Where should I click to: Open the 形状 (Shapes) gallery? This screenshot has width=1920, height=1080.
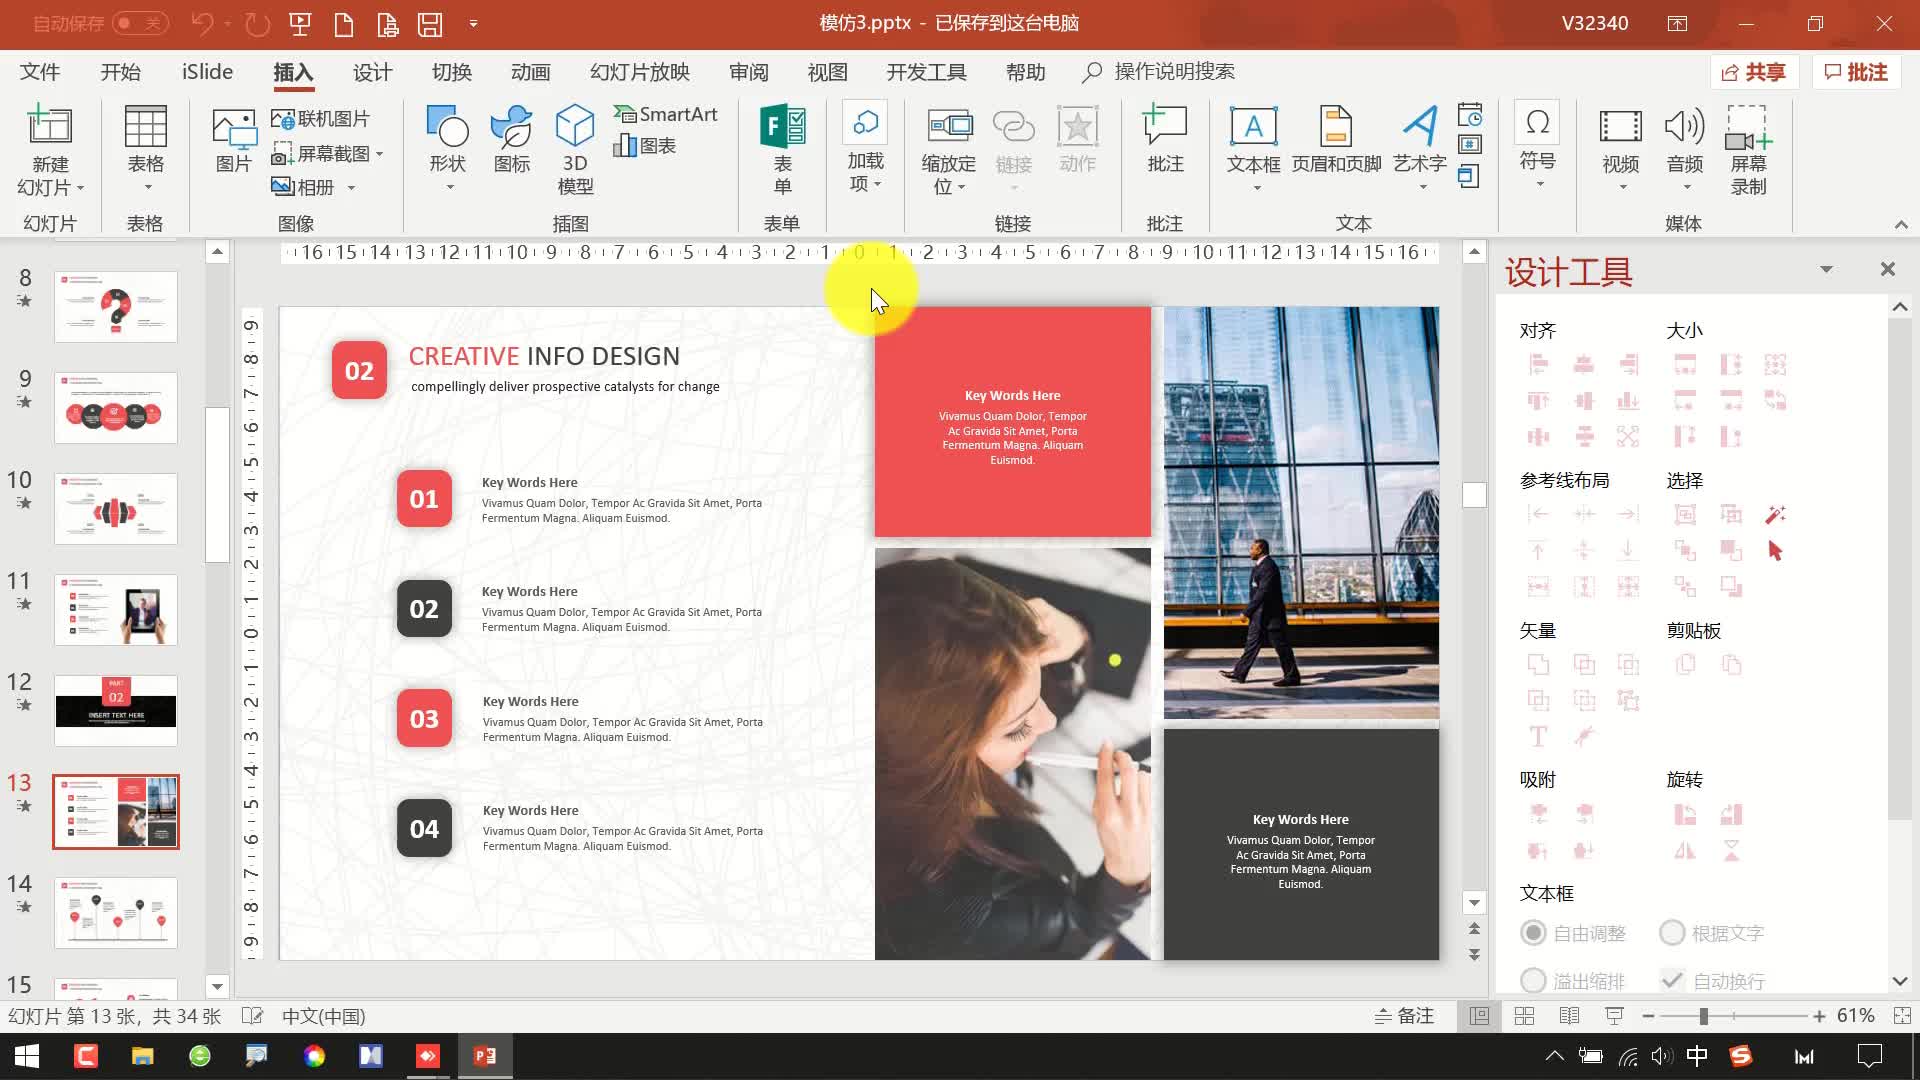coord(447,149)
